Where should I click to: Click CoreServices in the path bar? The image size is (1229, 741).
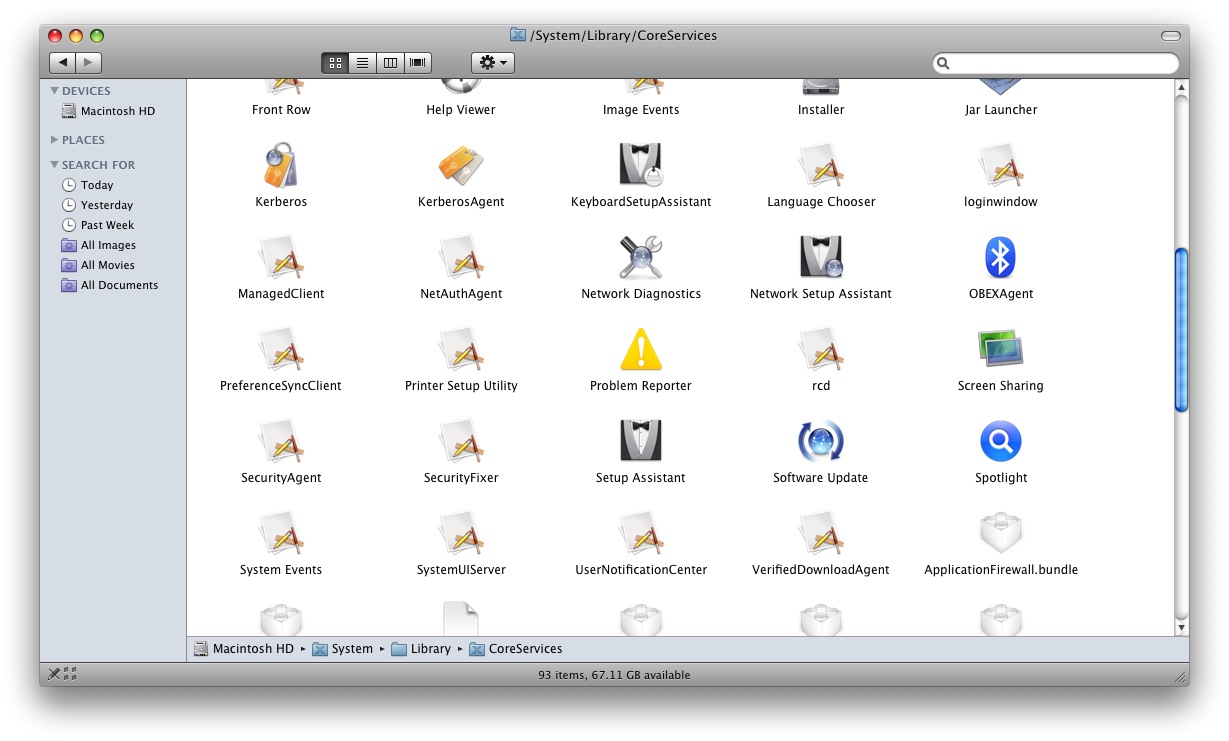coord(516,649)
